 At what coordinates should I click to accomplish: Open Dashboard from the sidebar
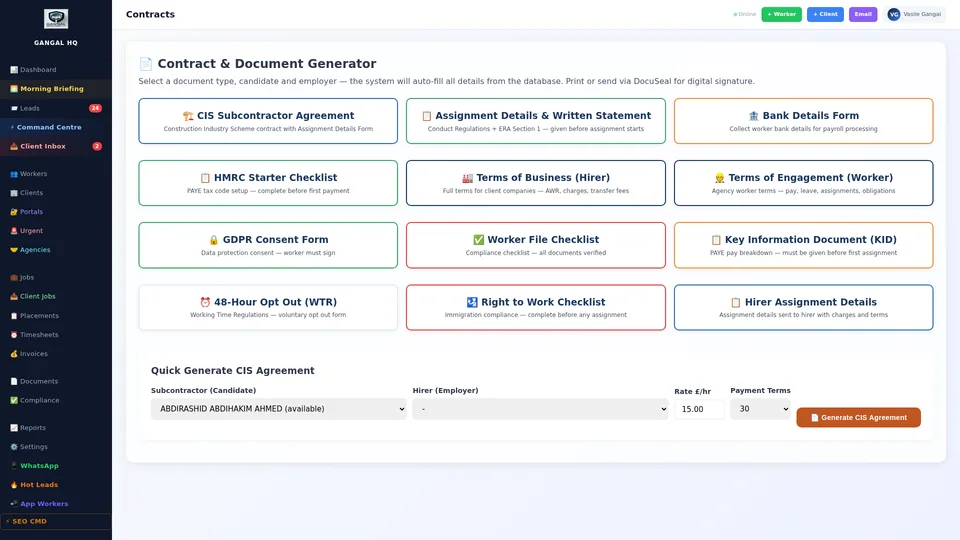[56, 70]
